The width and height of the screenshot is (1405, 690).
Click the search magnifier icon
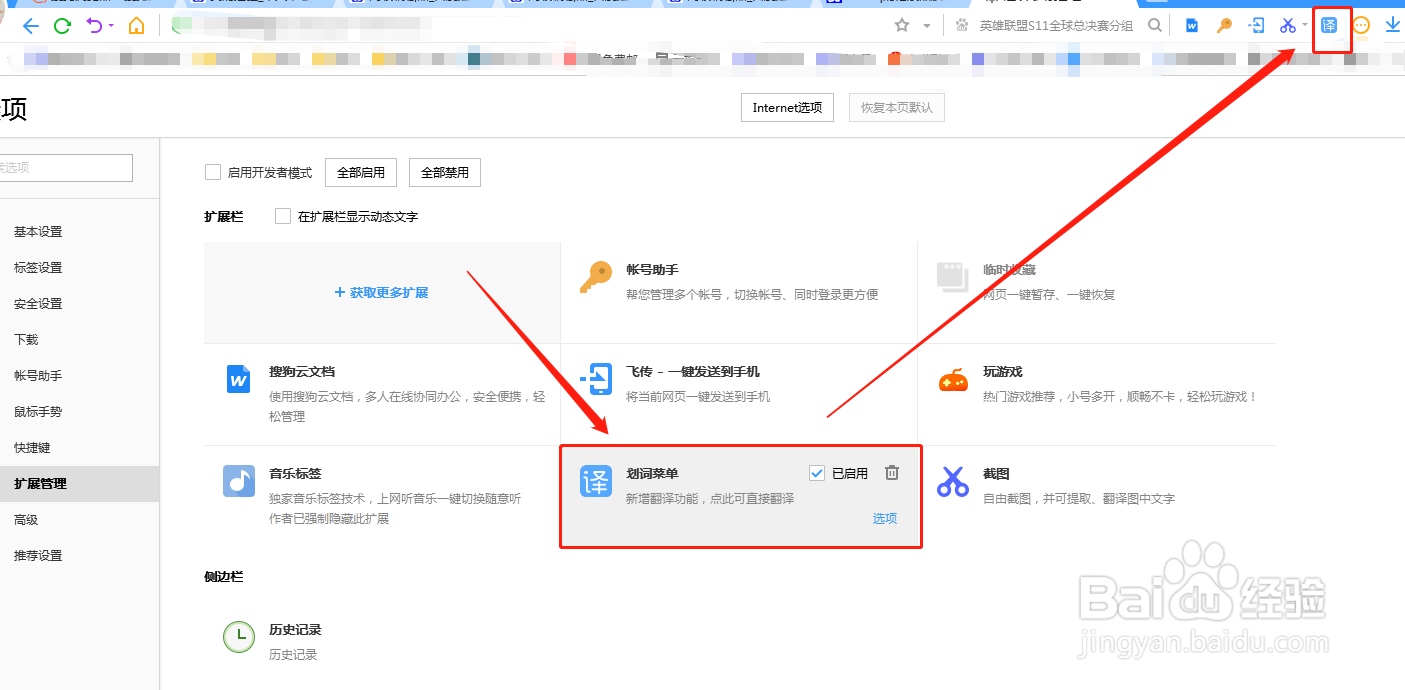coord(1155,25)
